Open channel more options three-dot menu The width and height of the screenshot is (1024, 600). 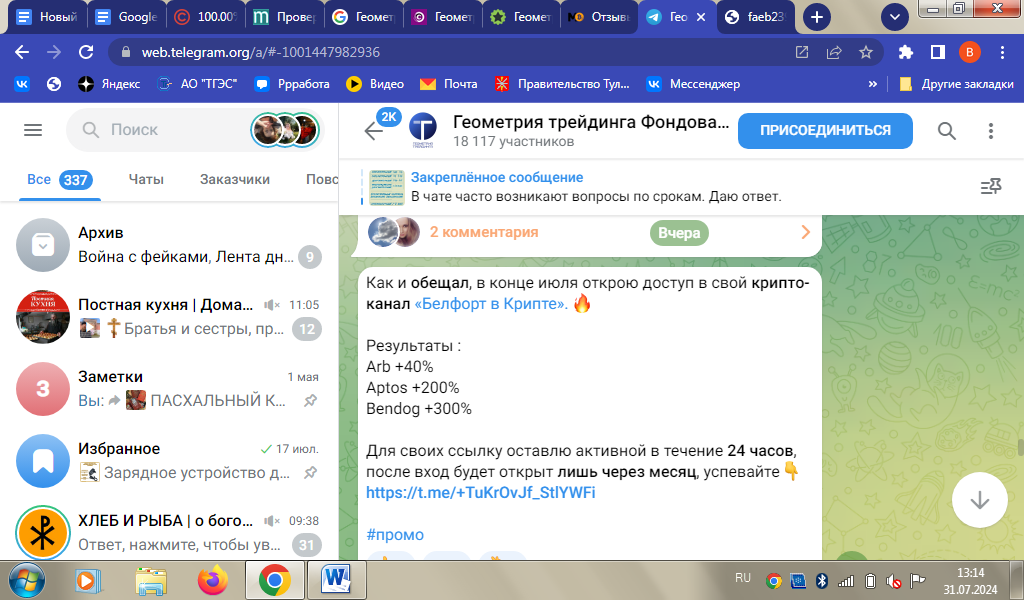pos(991,131)
